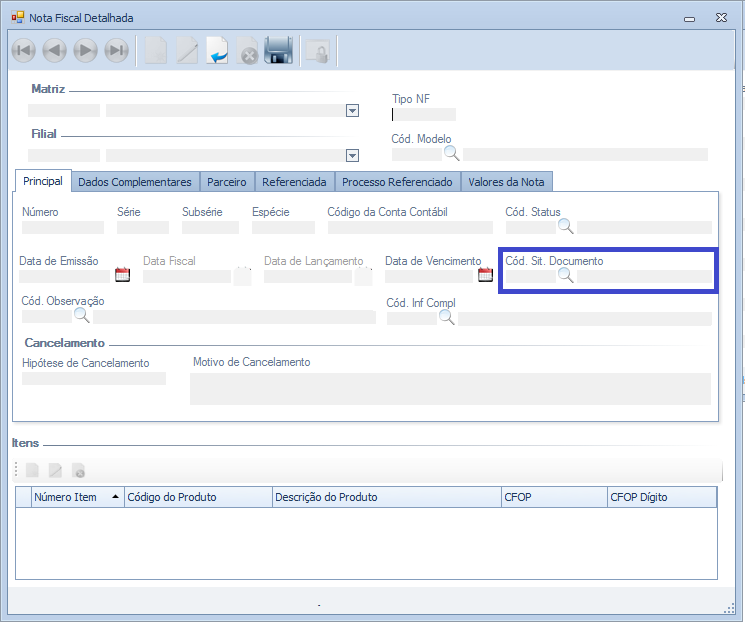Go to the last record

pos(117,51)
